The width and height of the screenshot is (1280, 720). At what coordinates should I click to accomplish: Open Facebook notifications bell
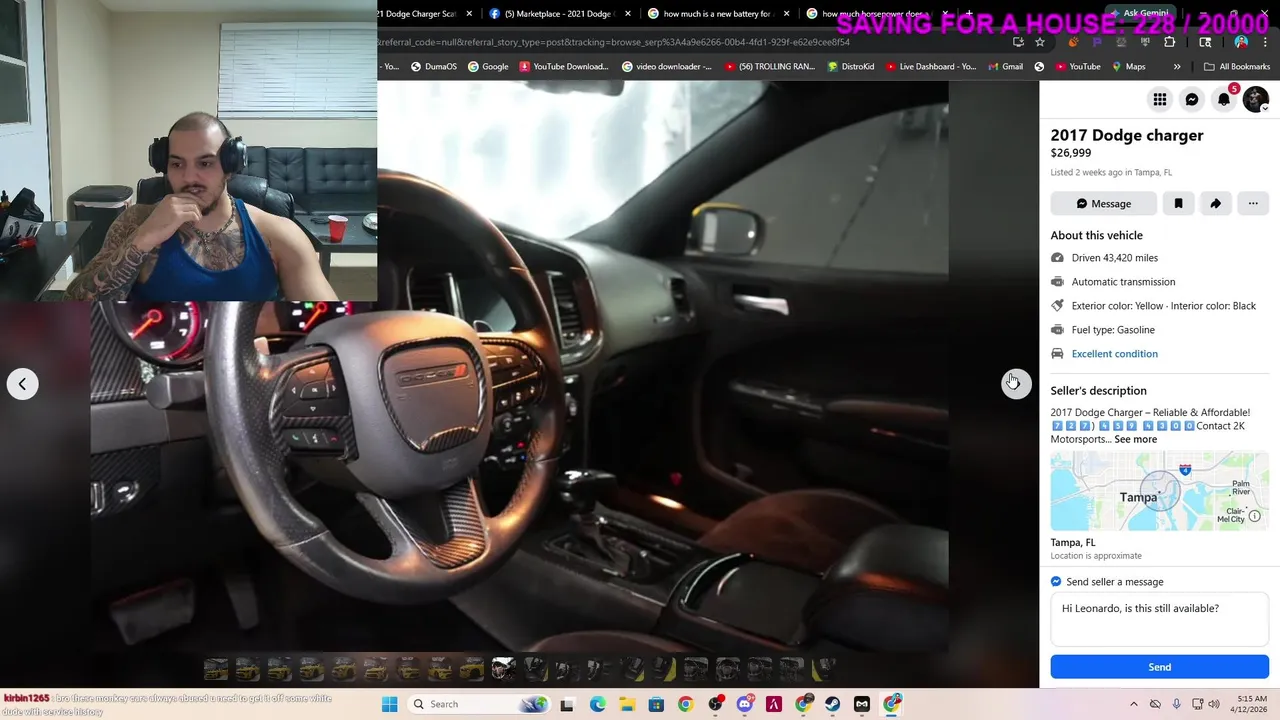pos(1223,99)
